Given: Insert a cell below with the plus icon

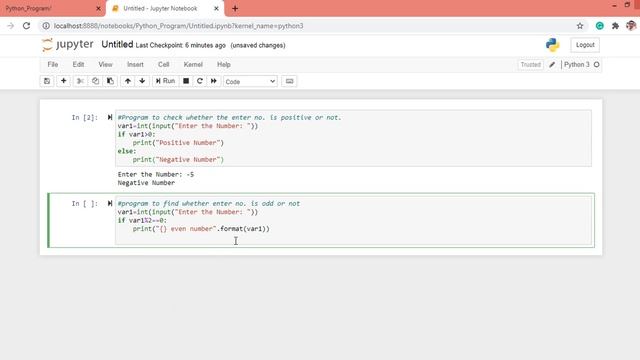Looking at the screenshot, I should point(63,81).
